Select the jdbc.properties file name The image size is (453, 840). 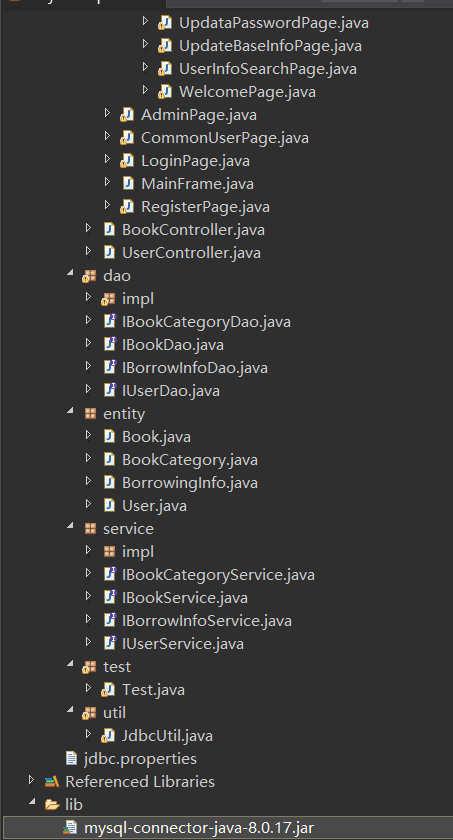(x=140, y=759)
